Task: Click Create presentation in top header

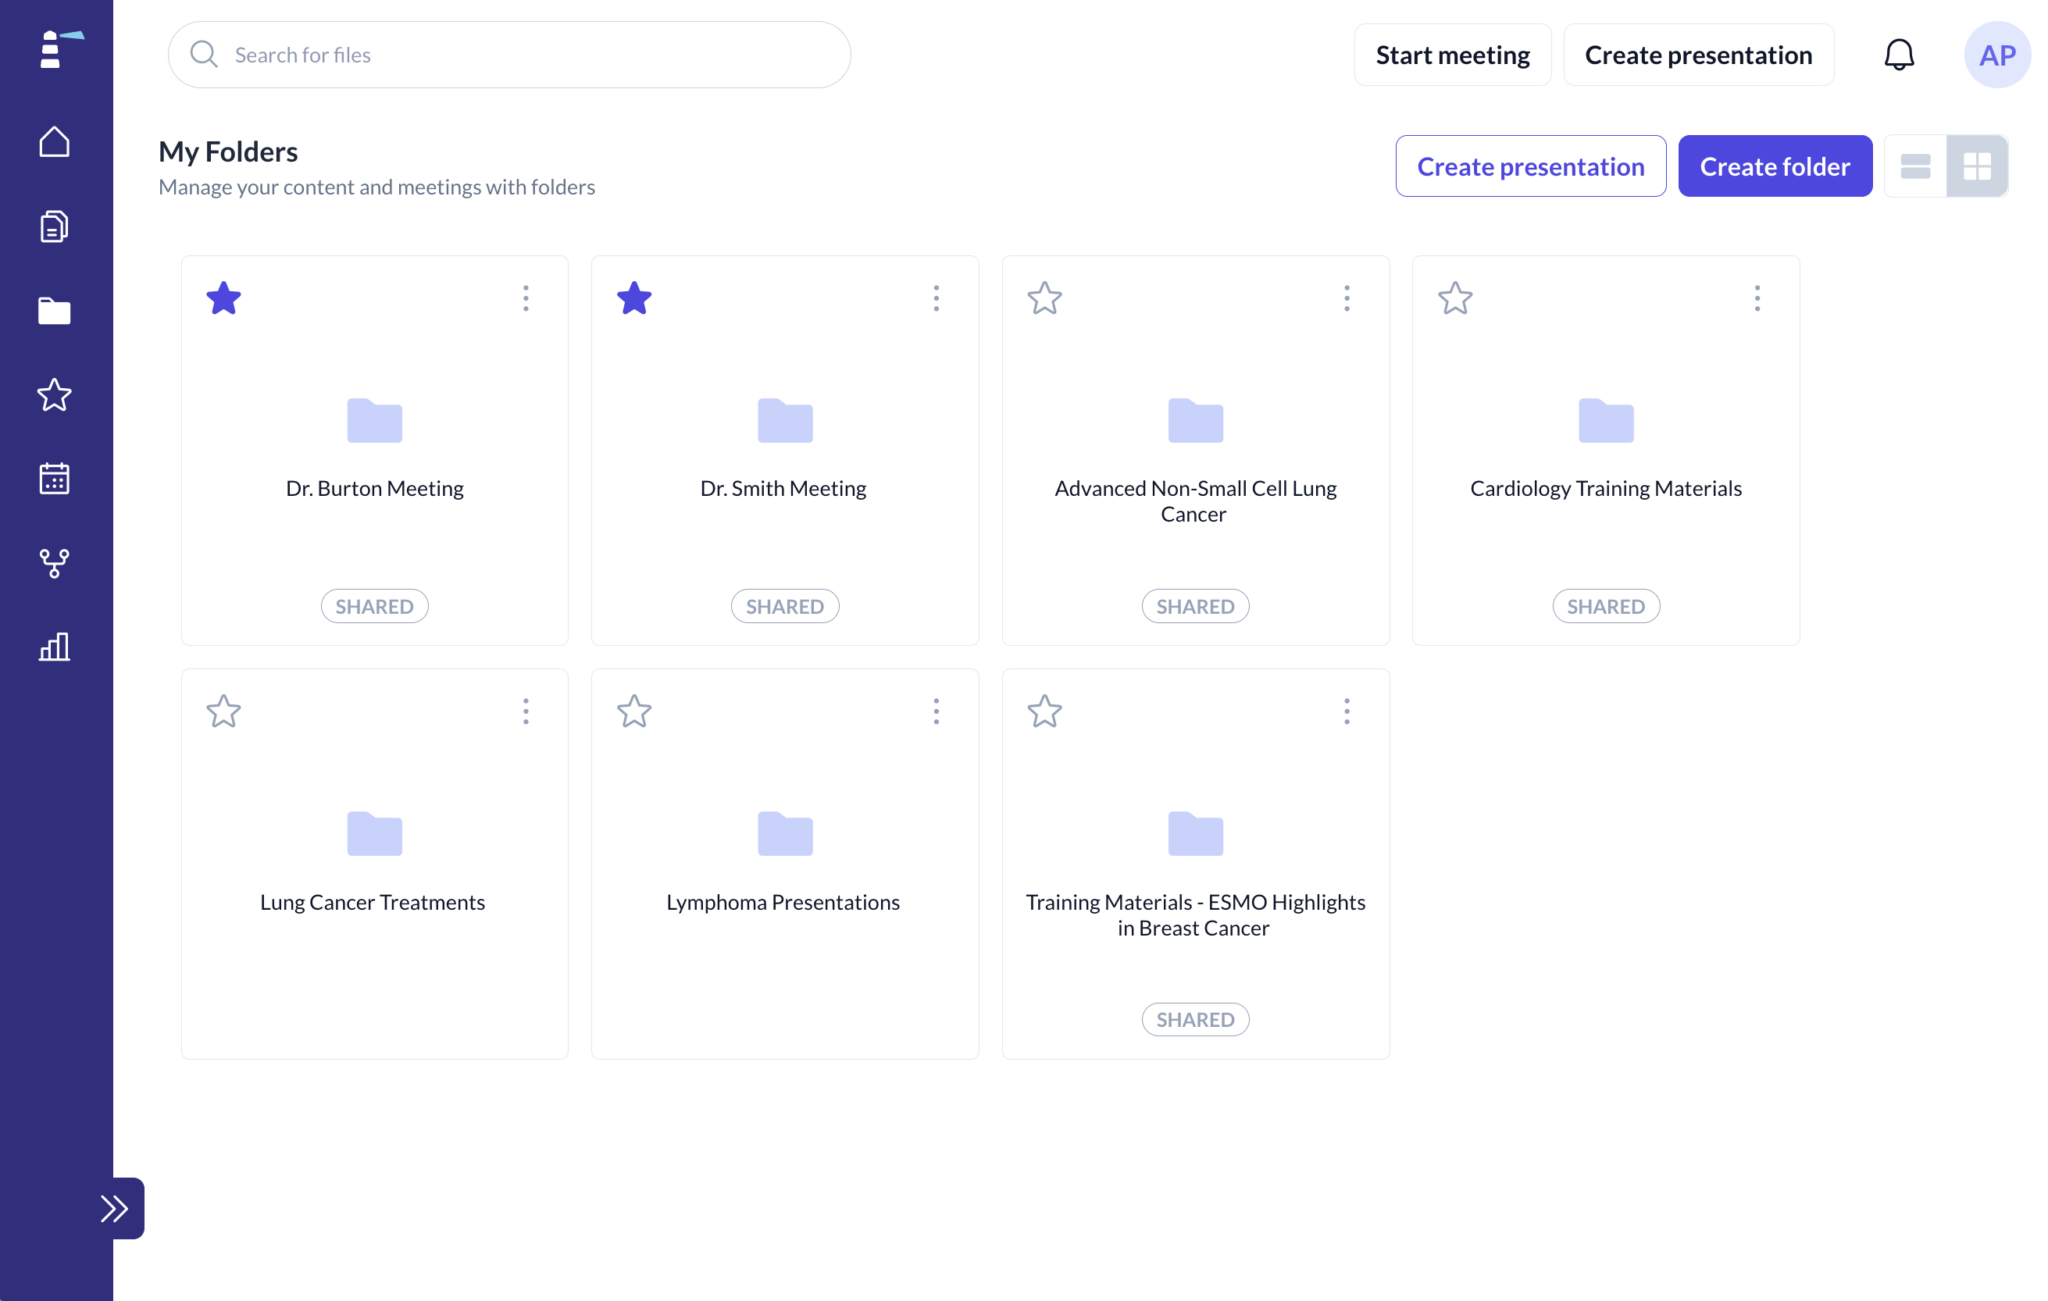Action: point(1698,55)
